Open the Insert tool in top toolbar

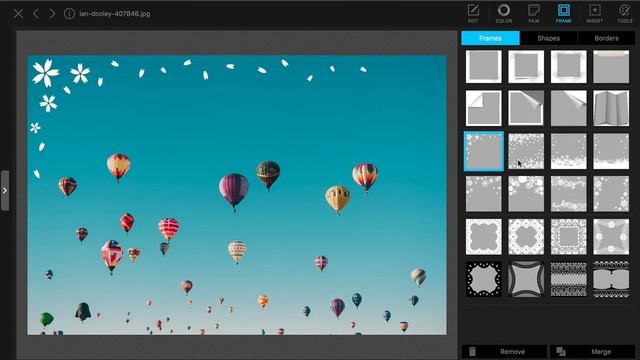[595, 13]
